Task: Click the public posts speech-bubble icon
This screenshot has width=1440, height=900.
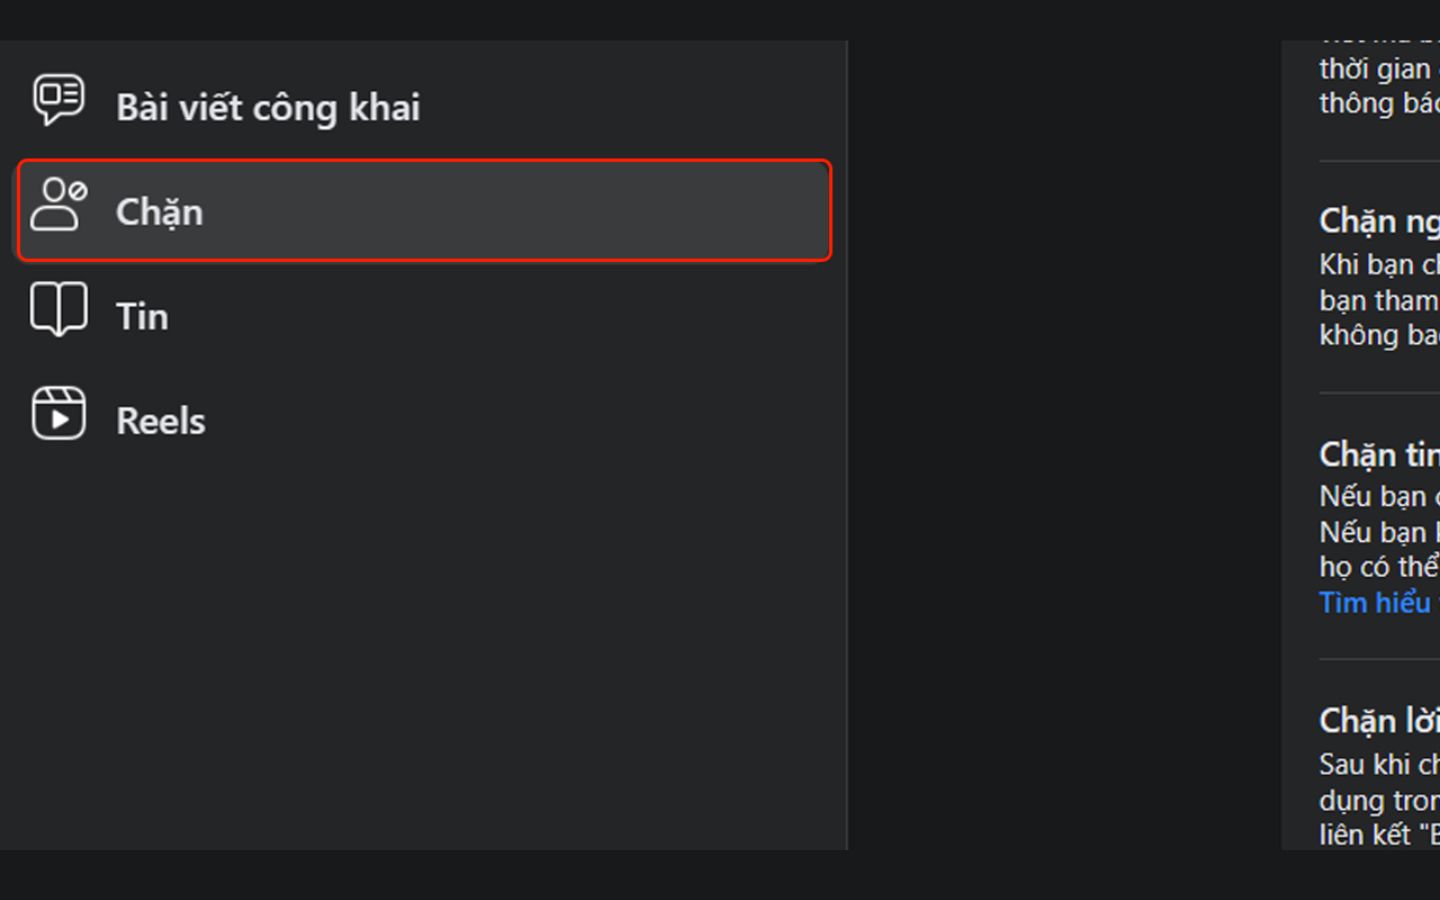Action: click(58, 100)
